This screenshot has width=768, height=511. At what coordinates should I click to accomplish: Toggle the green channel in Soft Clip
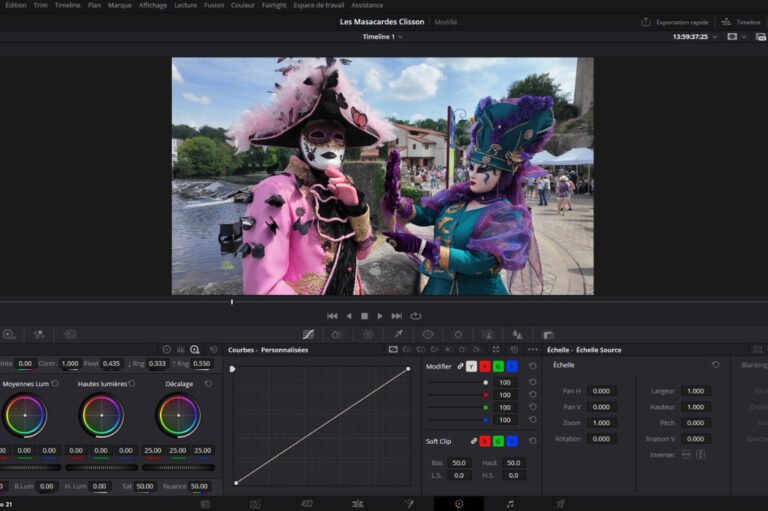[498, 441]
